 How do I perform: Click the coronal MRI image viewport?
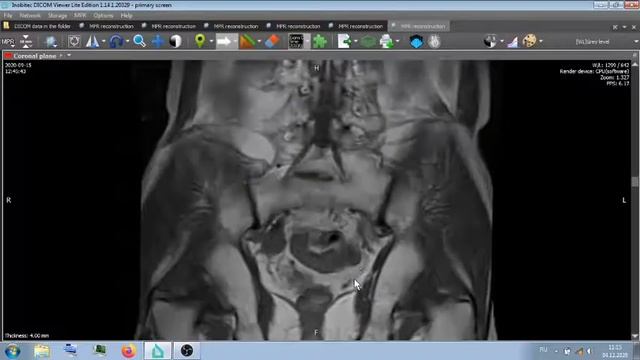pyautogui.click(x=317, y=200)
